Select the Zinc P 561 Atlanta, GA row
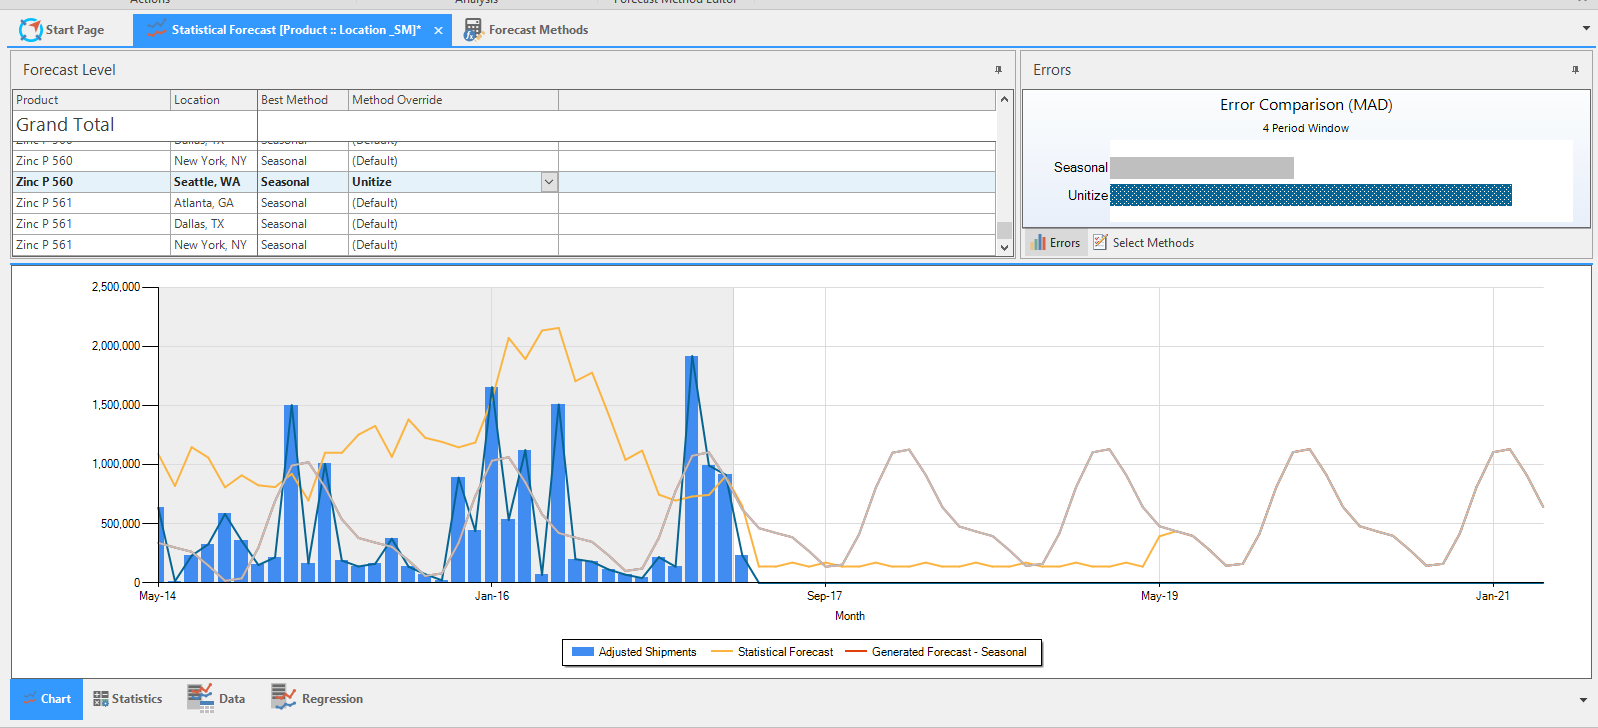 pos(504,203)
